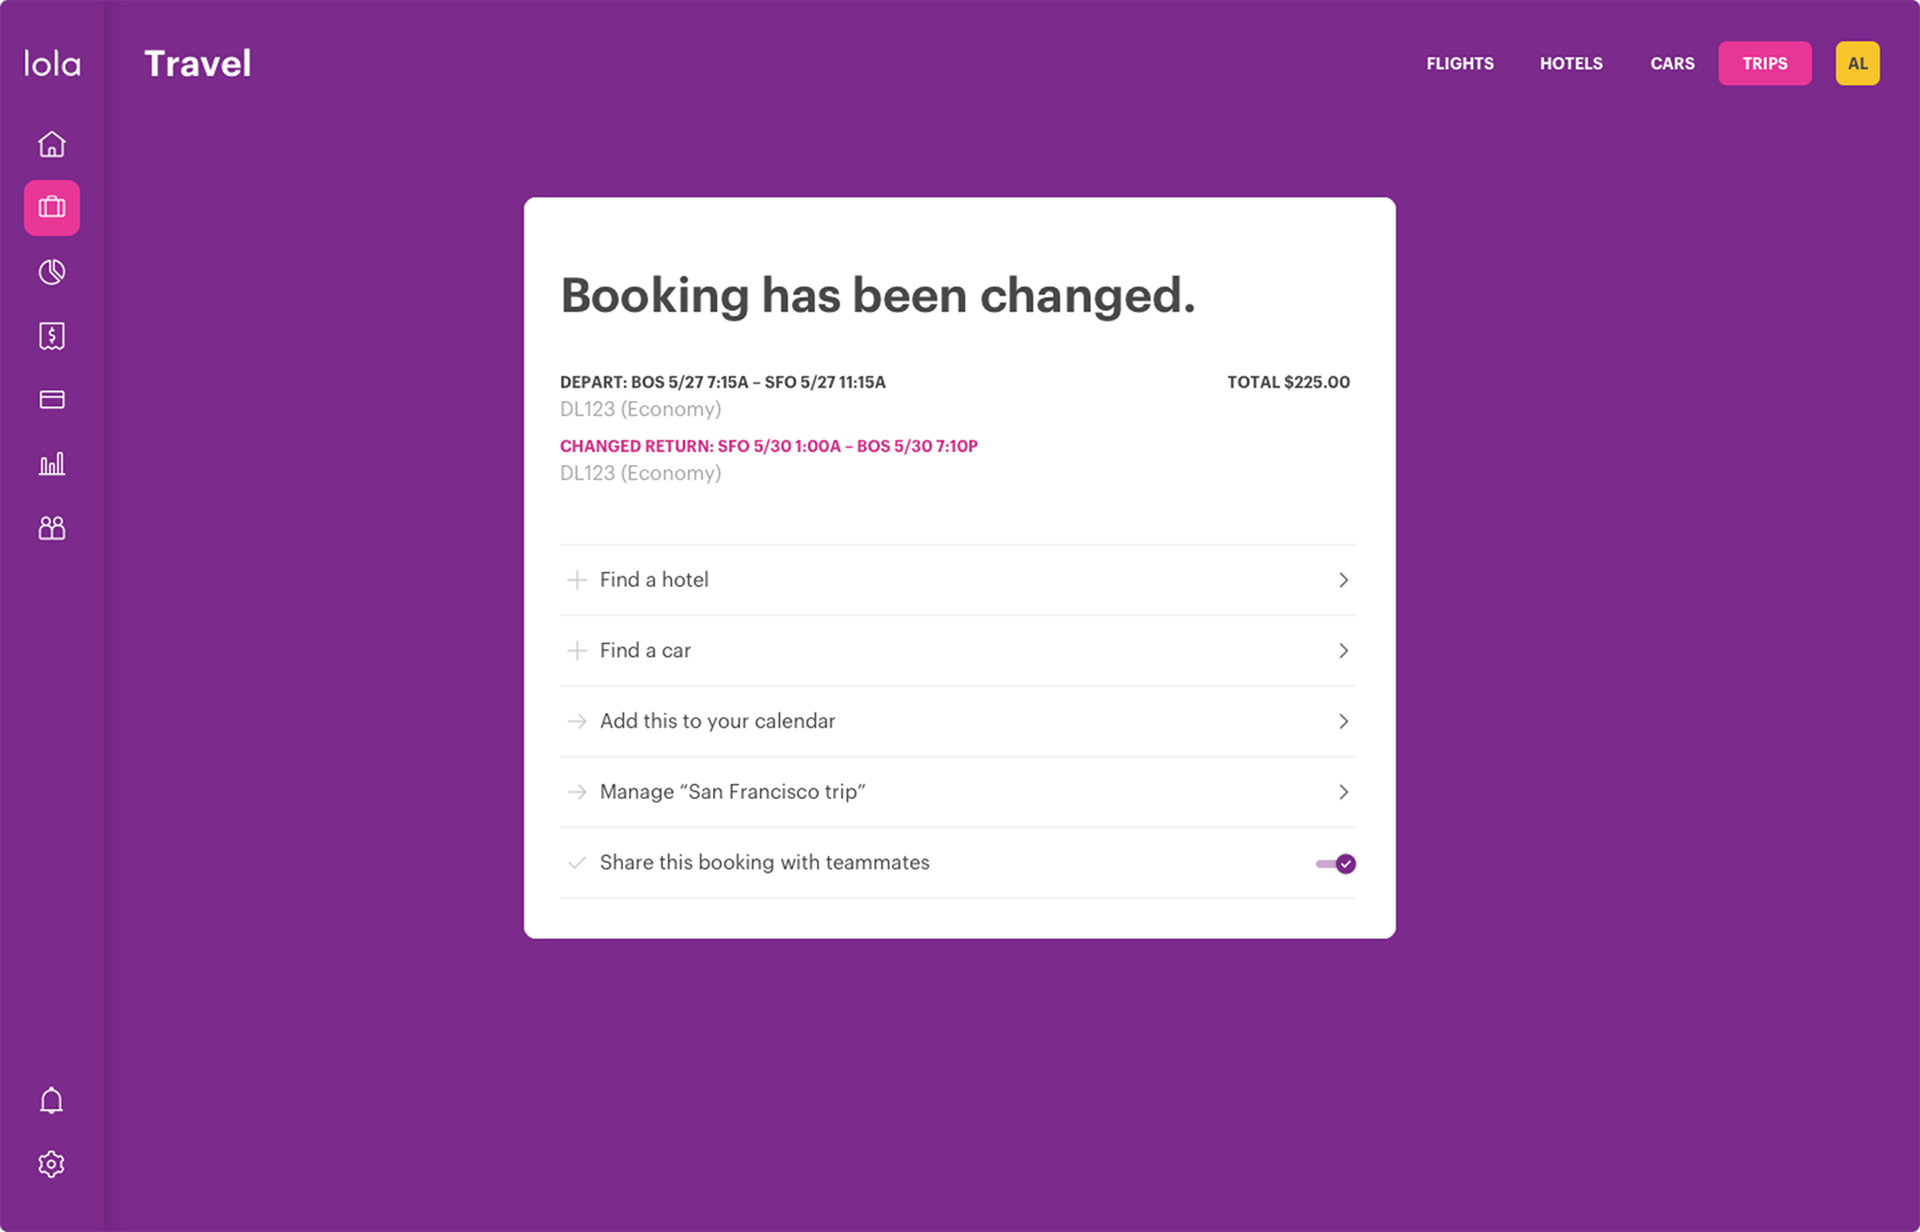Select the suitcase Trips sidebar icon
Viewport: 1920px width, 1232px height.
point(52,208)
